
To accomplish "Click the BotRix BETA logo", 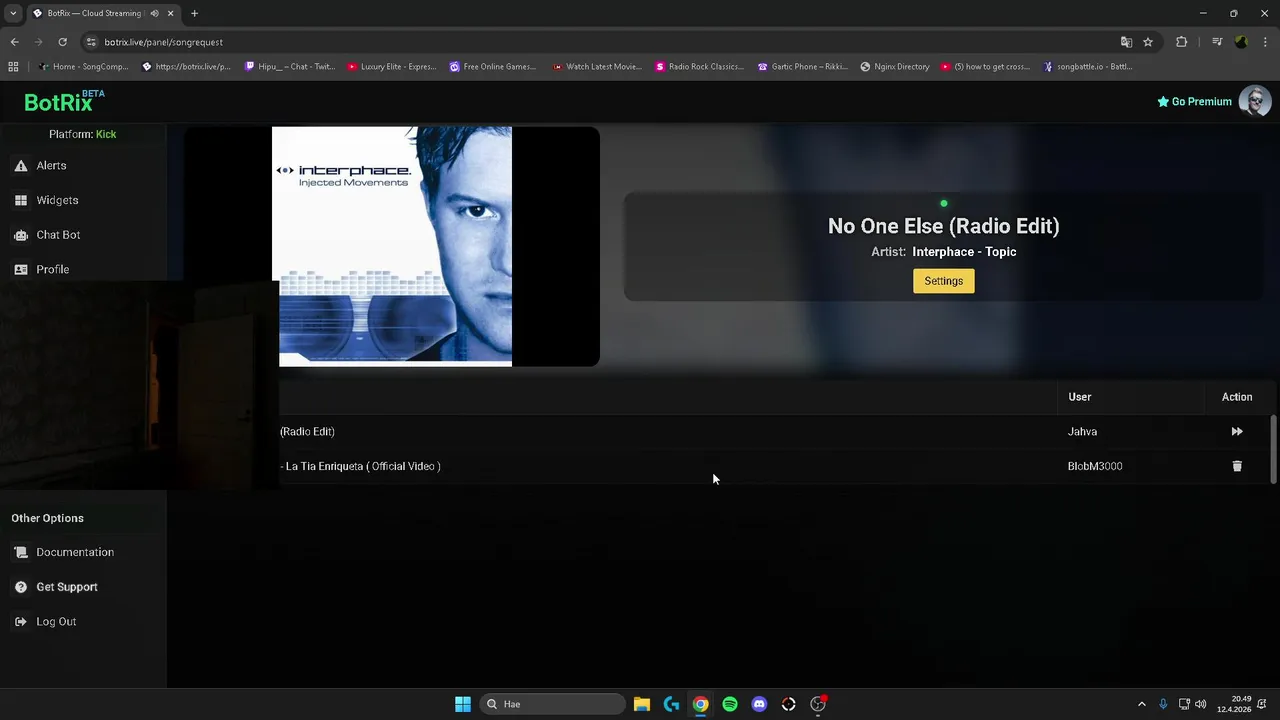I will pos(64,101).
